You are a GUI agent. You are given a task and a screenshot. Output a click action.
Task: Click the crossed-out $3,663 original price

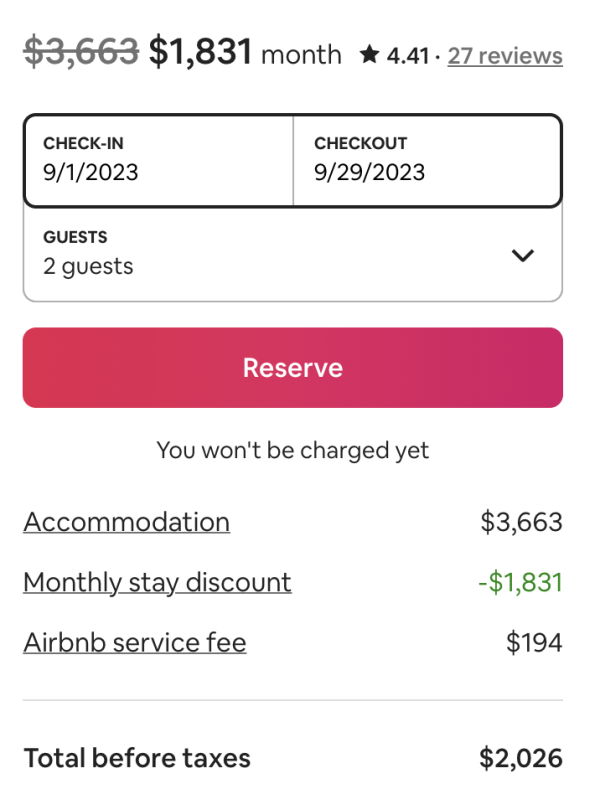click(80, 52)
